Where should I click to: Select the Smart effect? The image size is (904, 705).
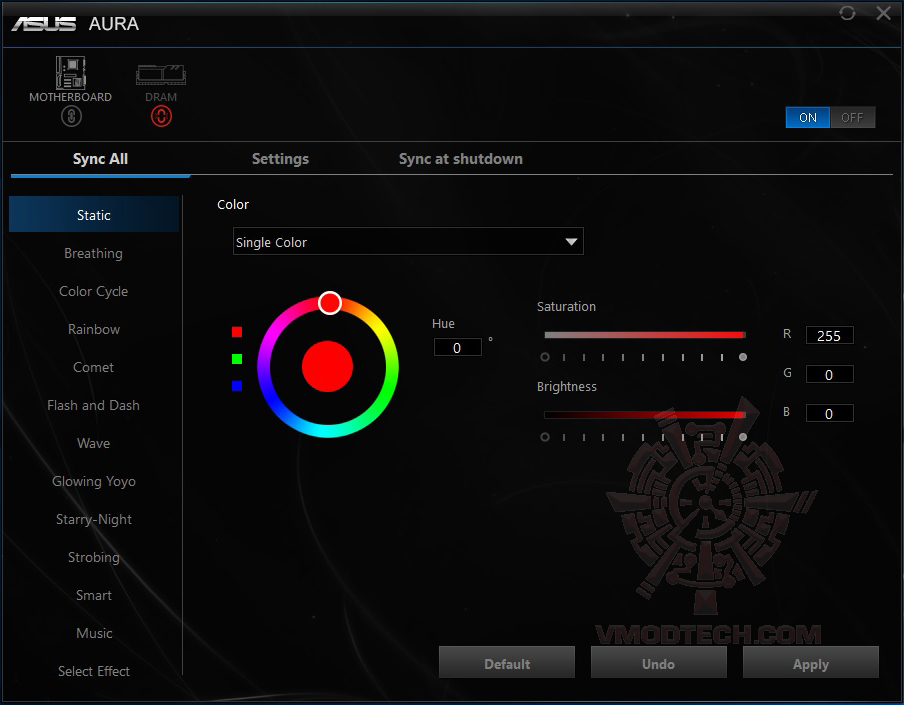[x=94, y=595]
